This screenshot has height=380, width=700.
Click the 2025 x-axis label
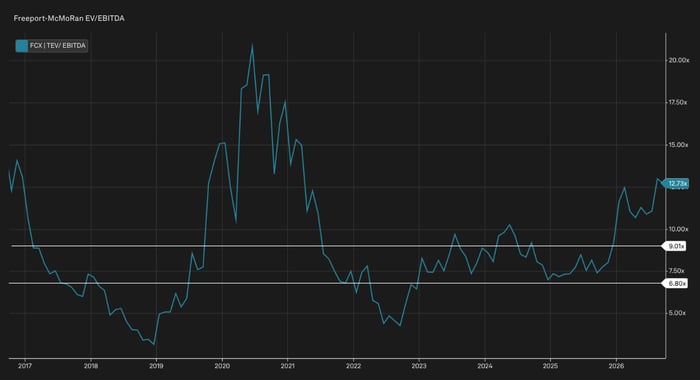tap(550, 366)
